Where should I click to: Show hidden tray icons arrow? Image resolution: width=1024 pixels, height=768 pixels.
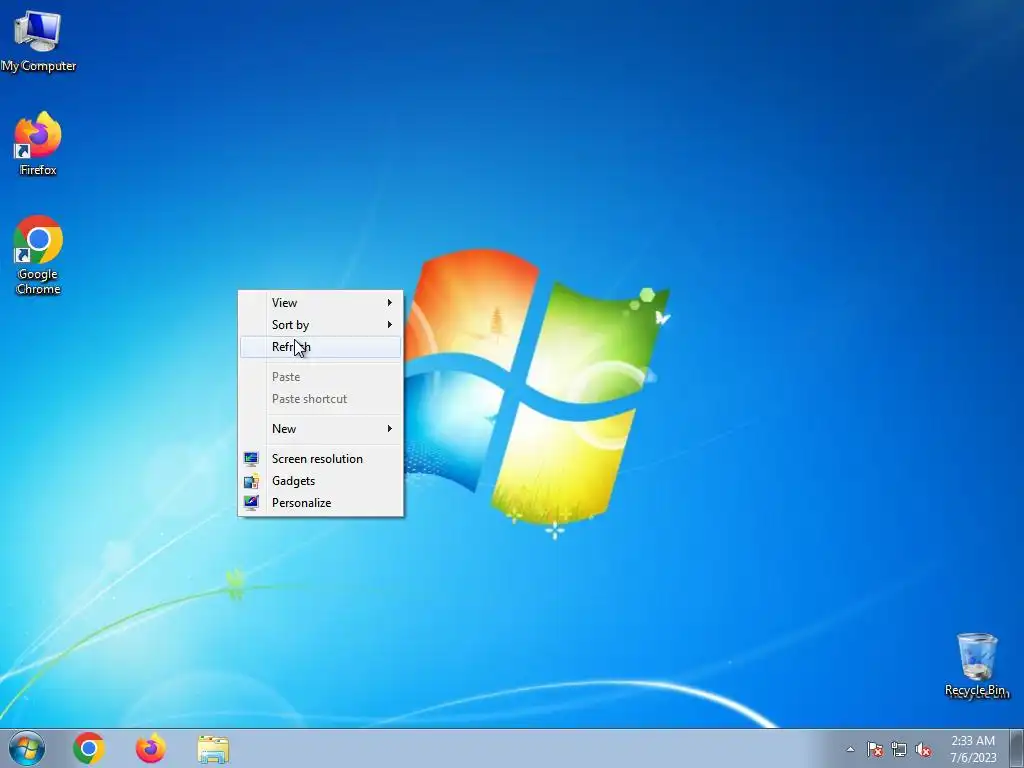850,749
